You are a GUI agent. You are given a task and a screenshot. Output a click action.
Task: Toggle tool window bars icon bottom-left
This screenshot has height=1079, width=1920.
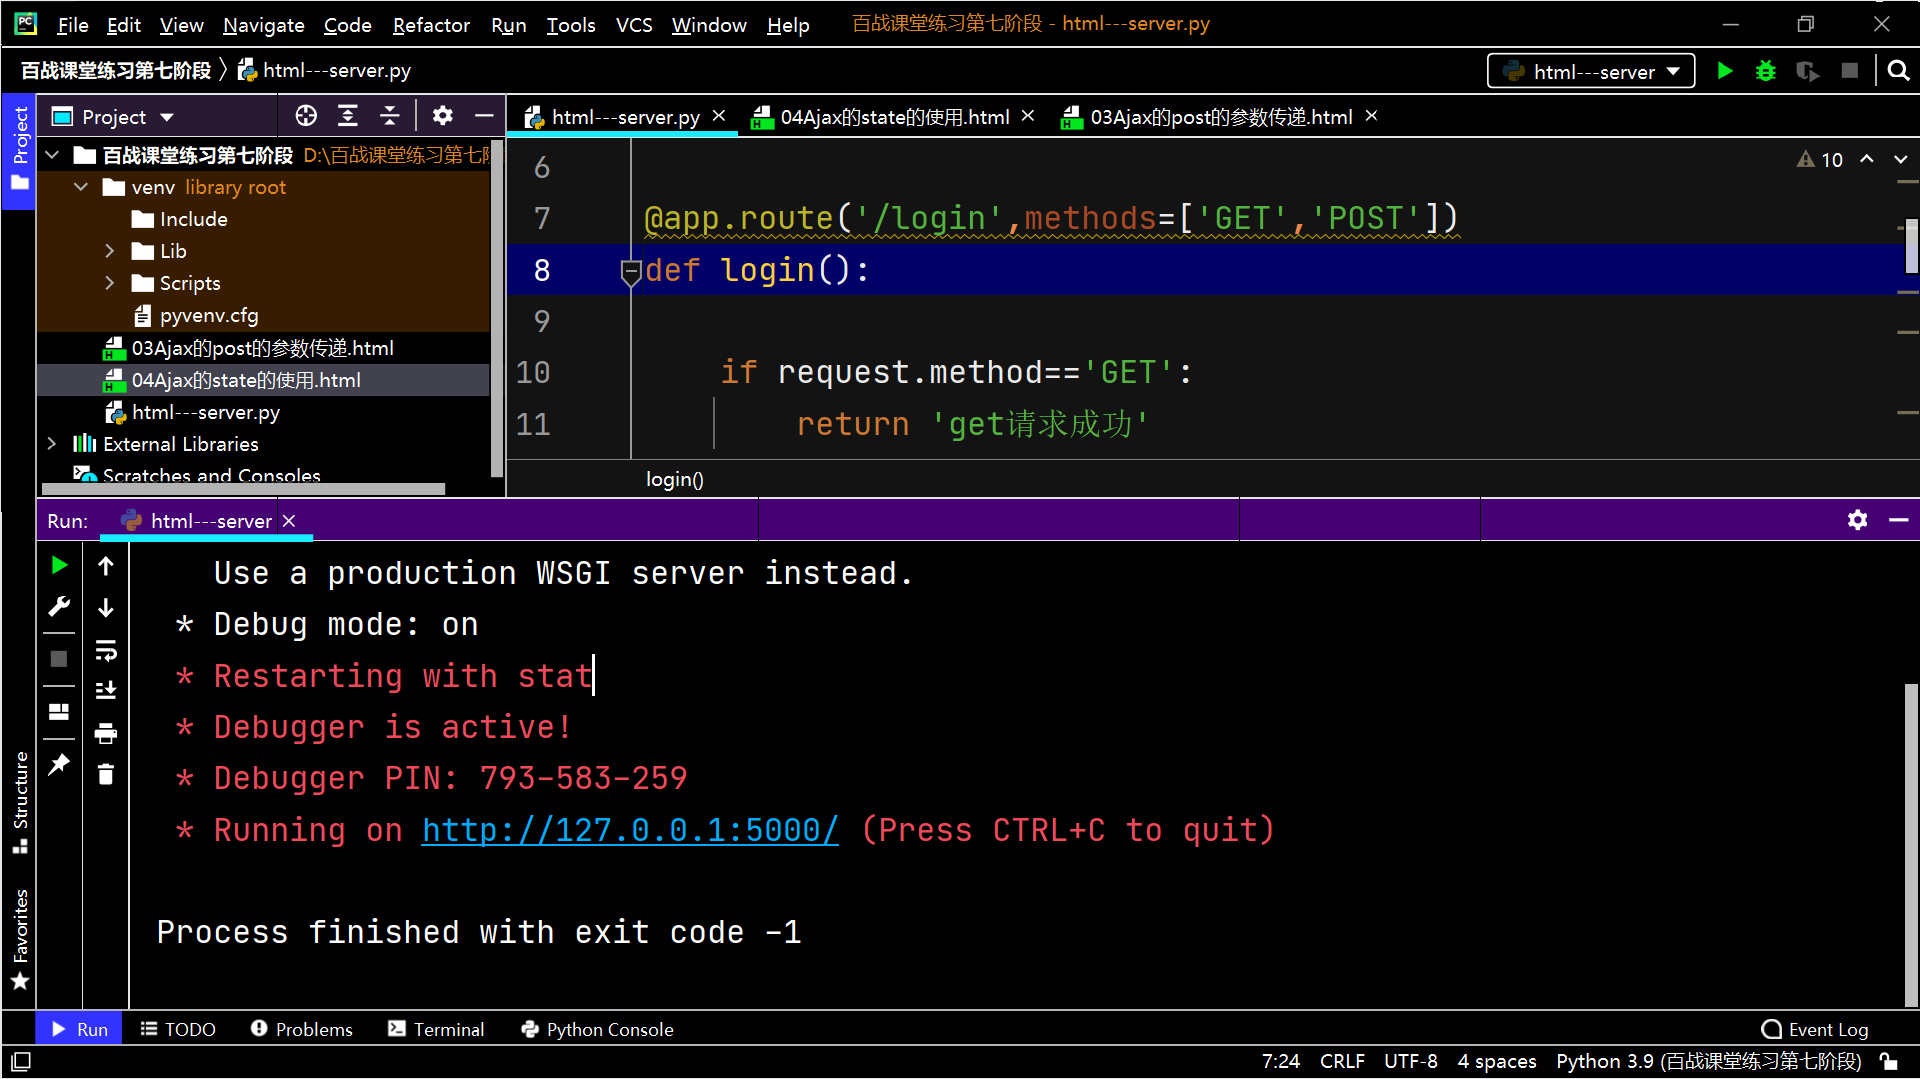click(20, 1061)
